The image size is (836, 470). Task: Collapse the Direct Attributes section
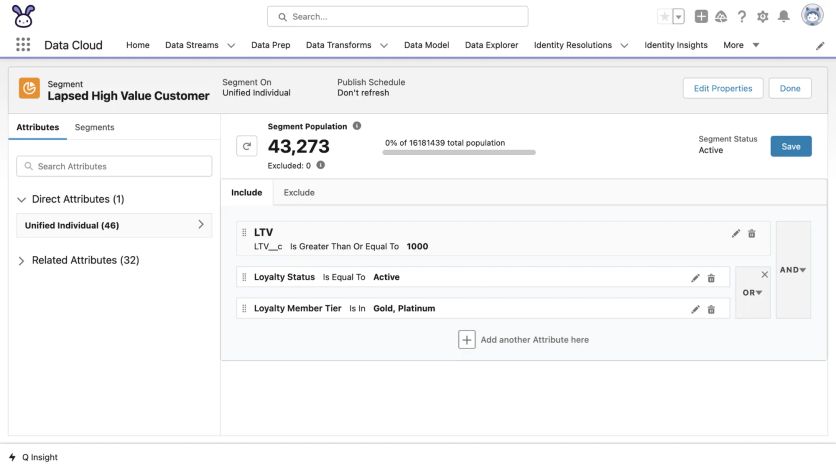coord(21,200)
